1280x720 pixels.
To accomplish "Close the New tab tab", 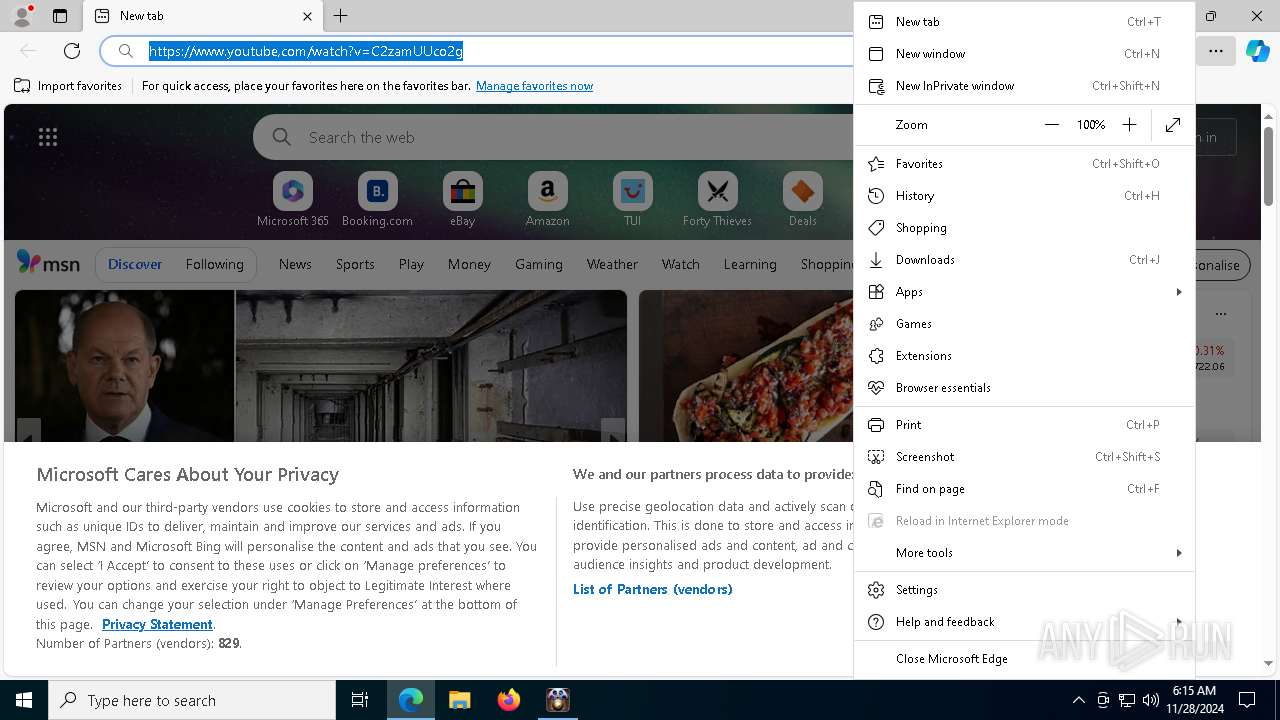I will (x=307, y=16).
